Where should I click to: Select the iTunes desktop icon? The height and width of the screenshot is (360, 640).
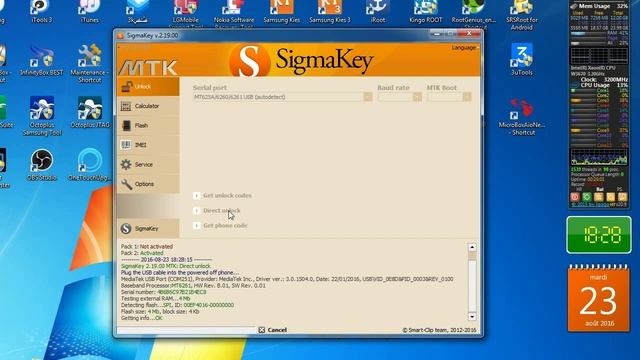[x=89, y=11]
